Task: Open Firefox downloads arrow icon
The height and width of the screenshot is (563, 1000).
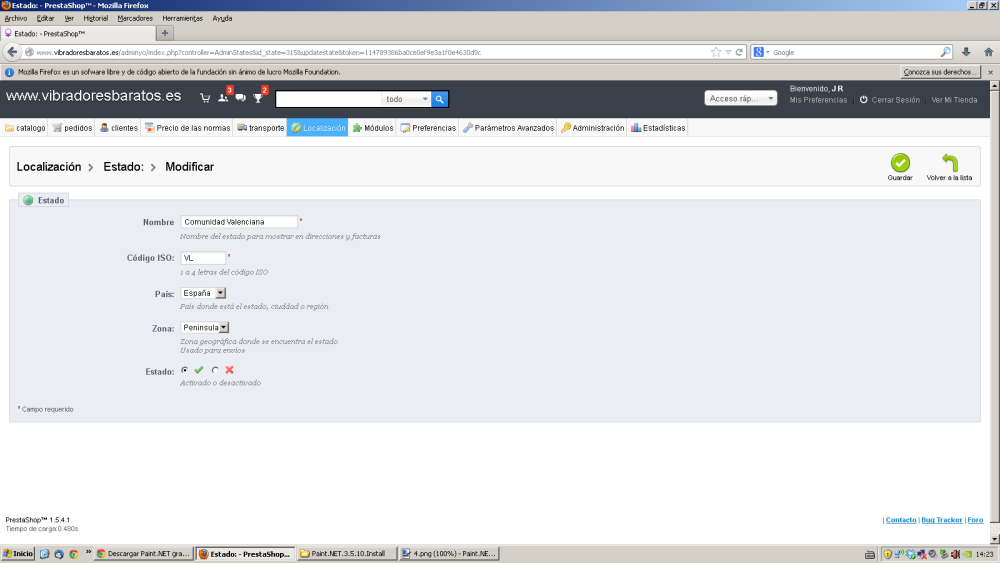Action: [x=966, y=52]
